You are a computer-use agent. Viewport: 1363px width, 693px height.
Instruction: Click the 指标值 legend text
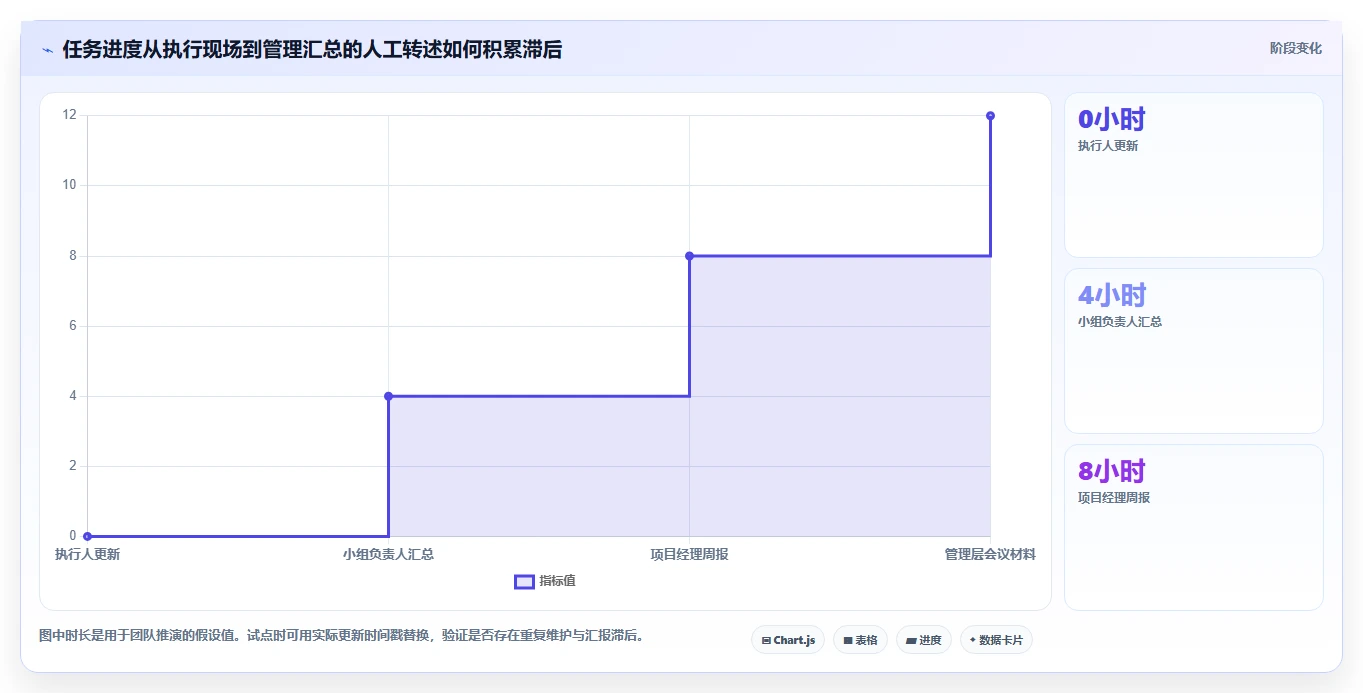(557, 581)
